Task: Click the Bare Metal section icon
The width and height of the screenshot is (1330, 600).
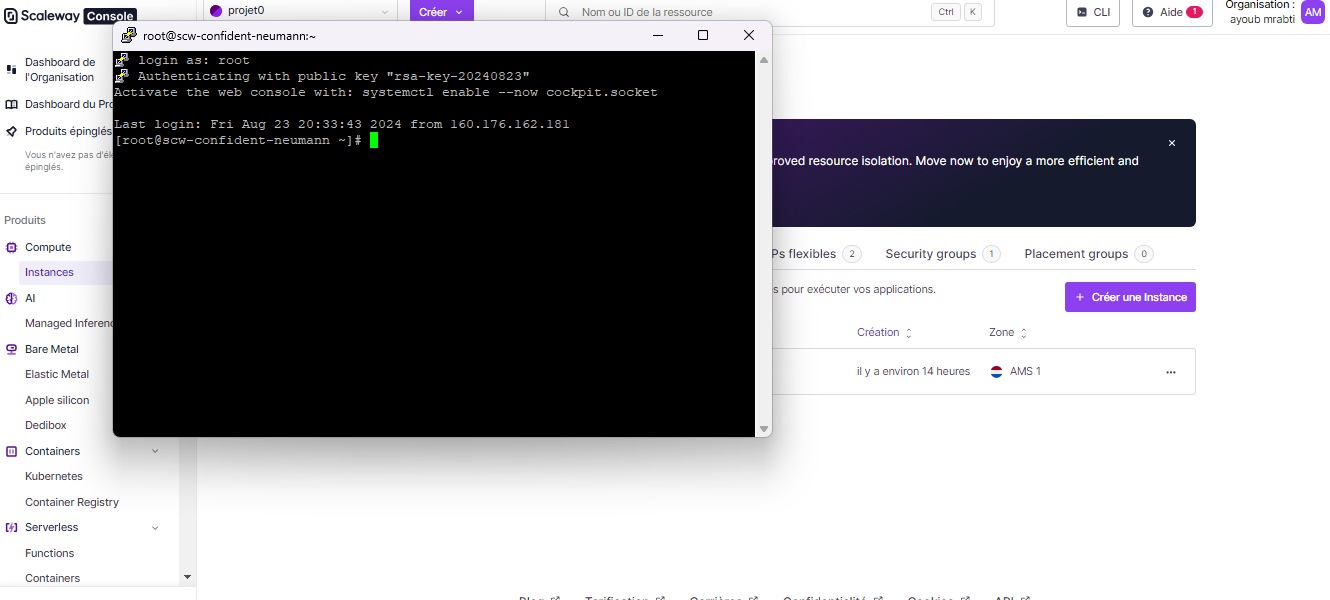Action: point(12,349)
